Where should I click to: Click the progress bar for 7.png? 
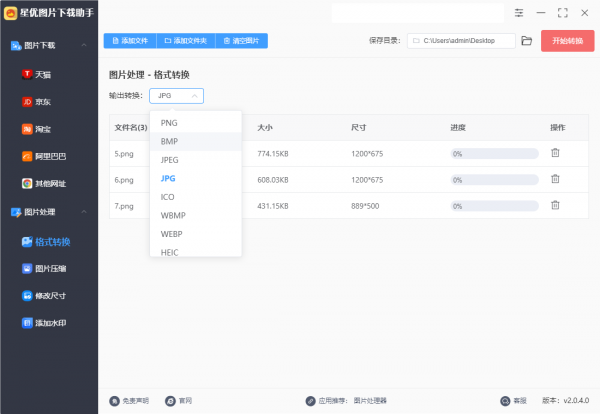[x=494, y=206]
